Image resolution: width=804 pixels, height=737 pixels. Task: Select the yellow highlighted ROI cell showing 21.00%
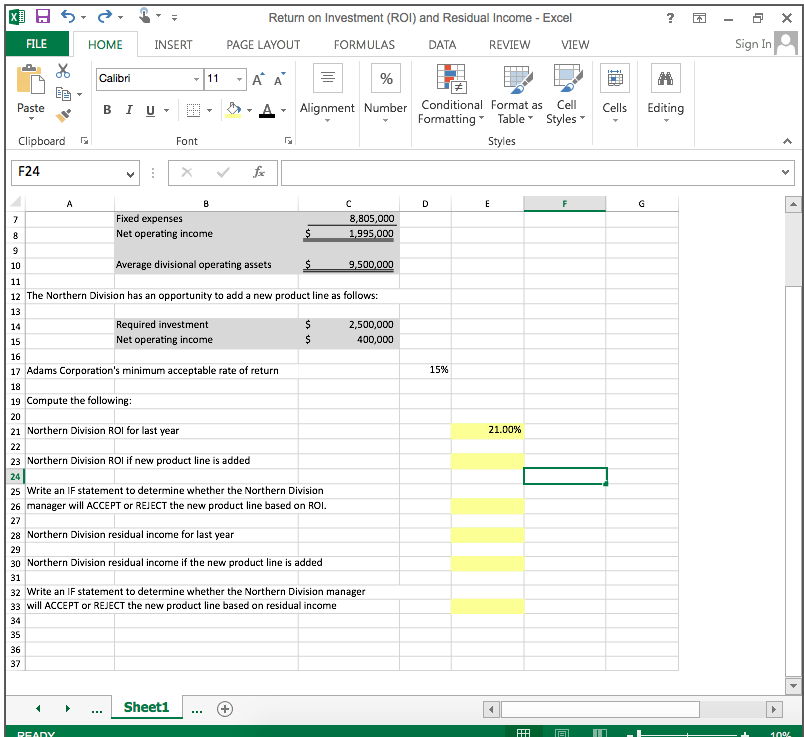click(x=487, y=429)
